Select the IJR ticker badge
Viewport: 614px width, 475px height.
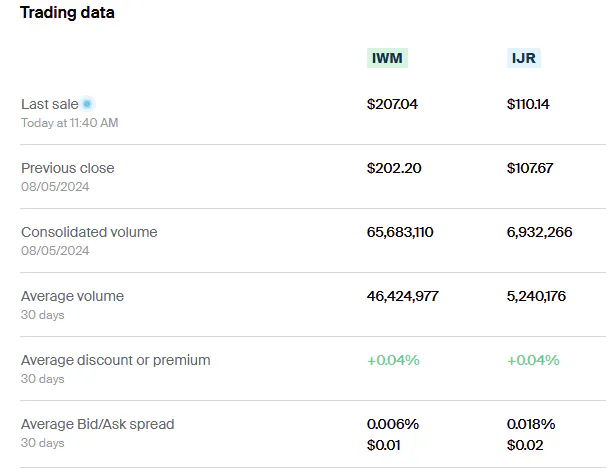coord(524,58)
